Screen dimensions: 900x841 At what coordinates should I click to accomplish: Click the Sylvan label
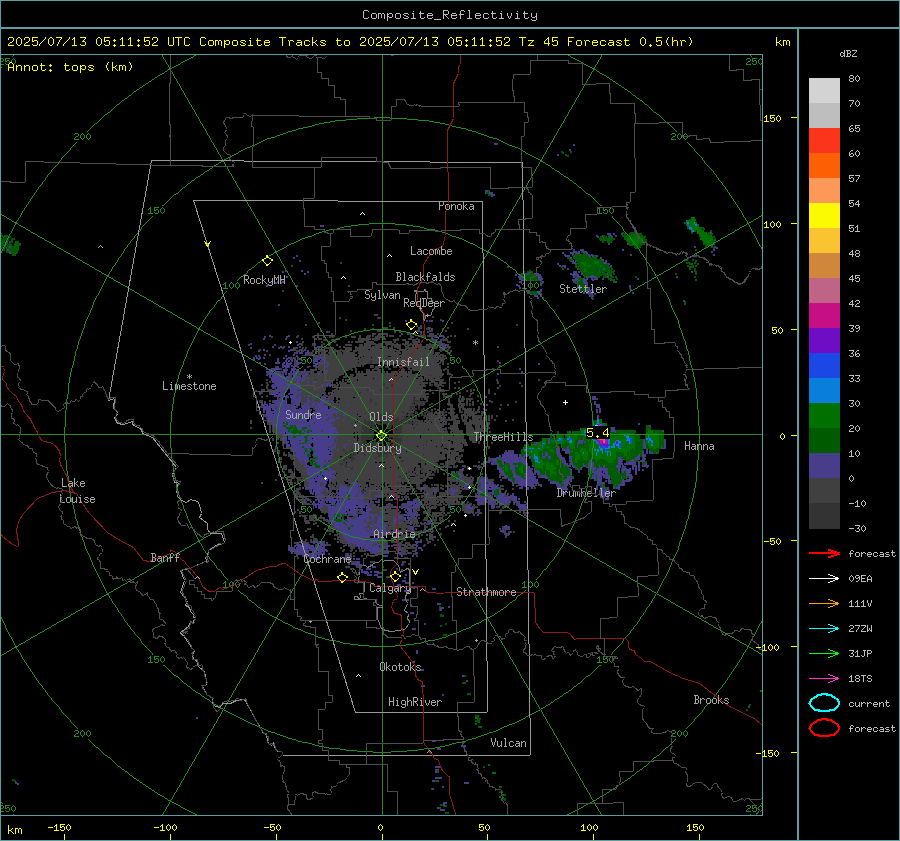382,295
